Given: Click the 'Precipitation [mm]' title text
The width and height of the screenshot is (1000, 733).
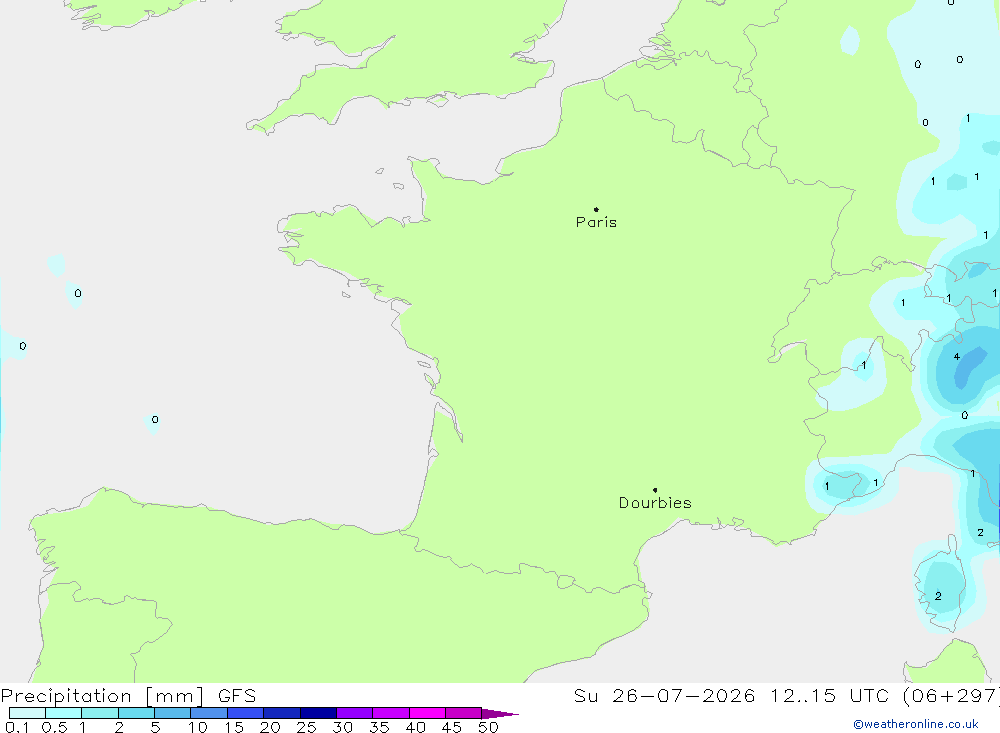Looking at the screenshot, I should (x=102, y=696).
